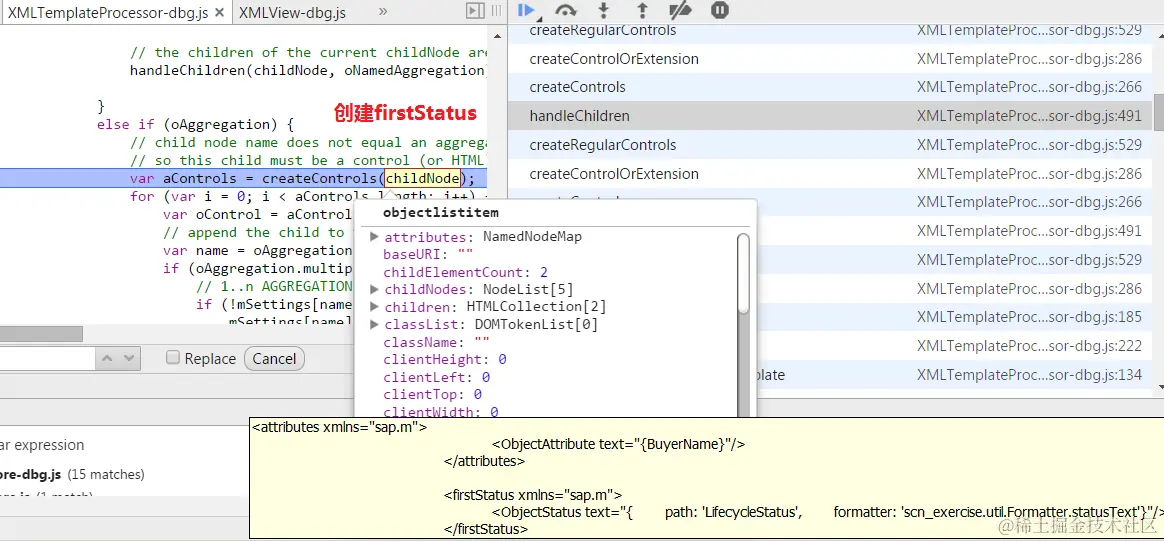Close the XMLTemplateProcessor-dbg.js tab

click(219, 13)
